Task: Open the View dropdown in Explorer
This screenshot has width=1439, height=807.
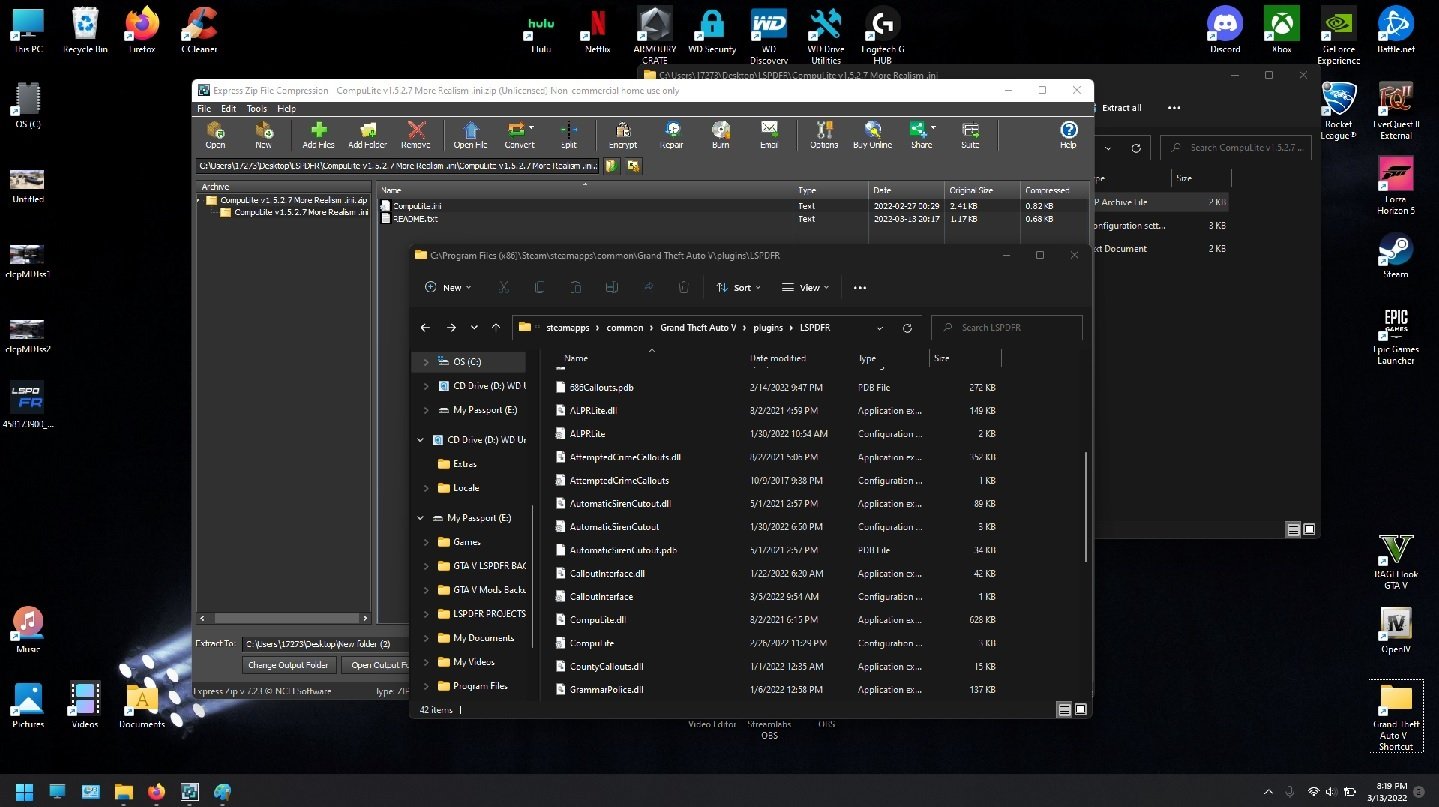Action: [806, 287]
